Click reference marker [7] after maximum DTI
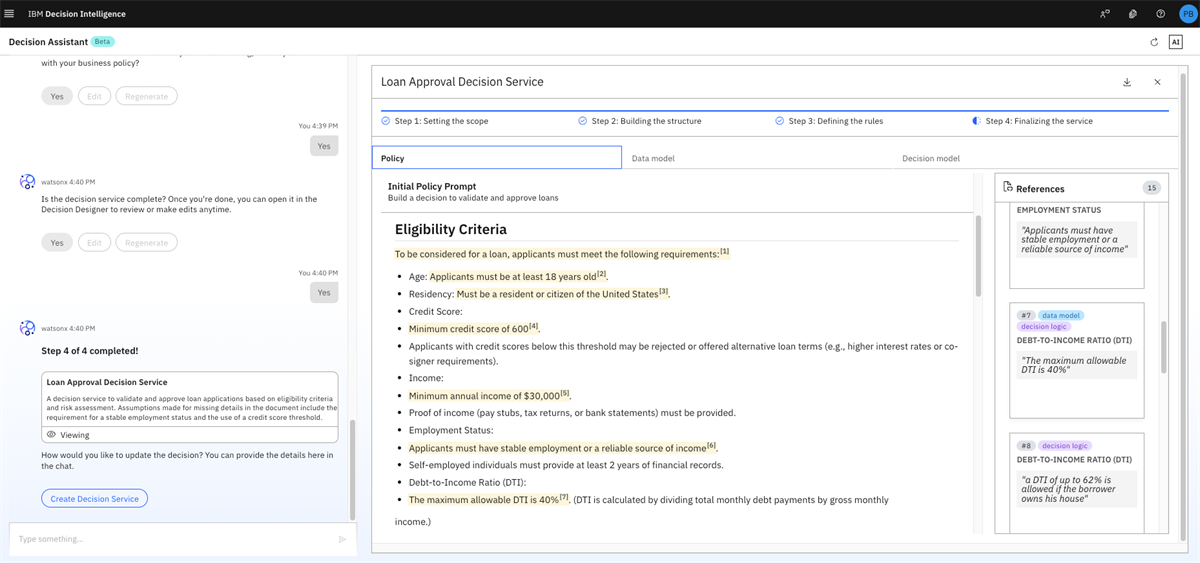1200x563 pixels. [x=564, y=497]
